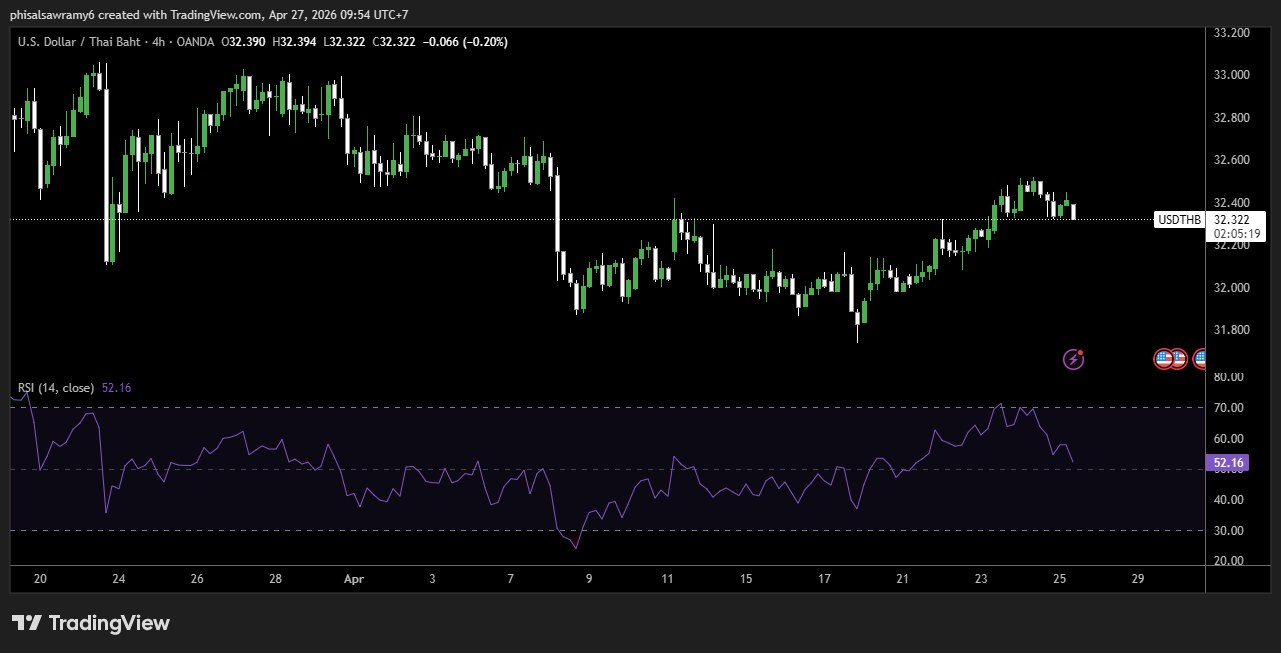This screenshot has width=1281, height=653.
Task: Select the RSI (14, close) indicator title
Action: pyautogui.click(x=56, y=388)
